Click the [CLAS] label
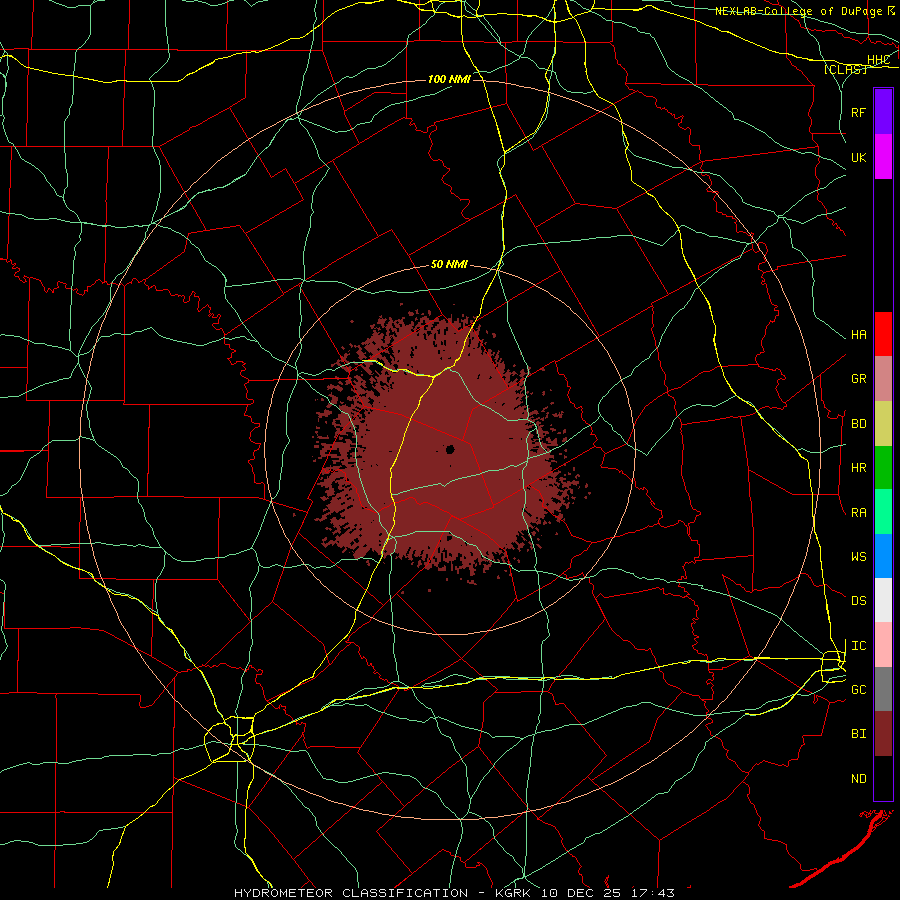 (845, 69)
